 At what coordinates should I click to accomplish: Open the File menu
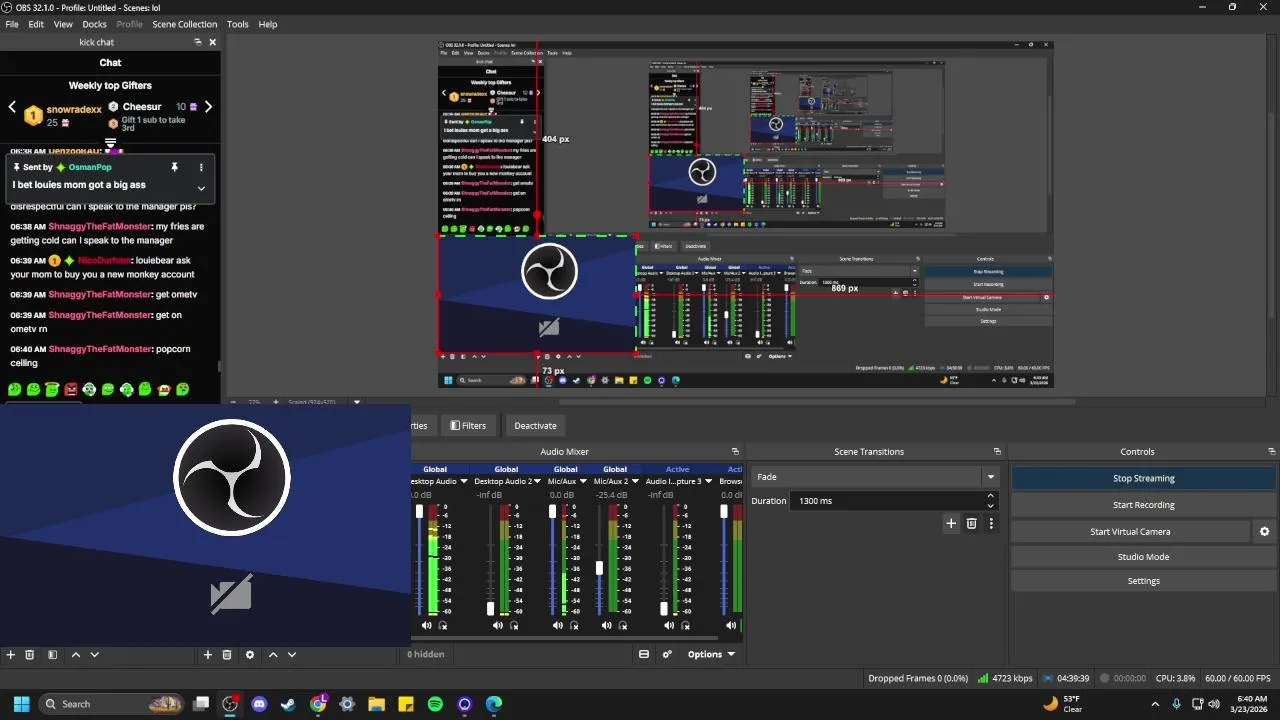point(12,24)
